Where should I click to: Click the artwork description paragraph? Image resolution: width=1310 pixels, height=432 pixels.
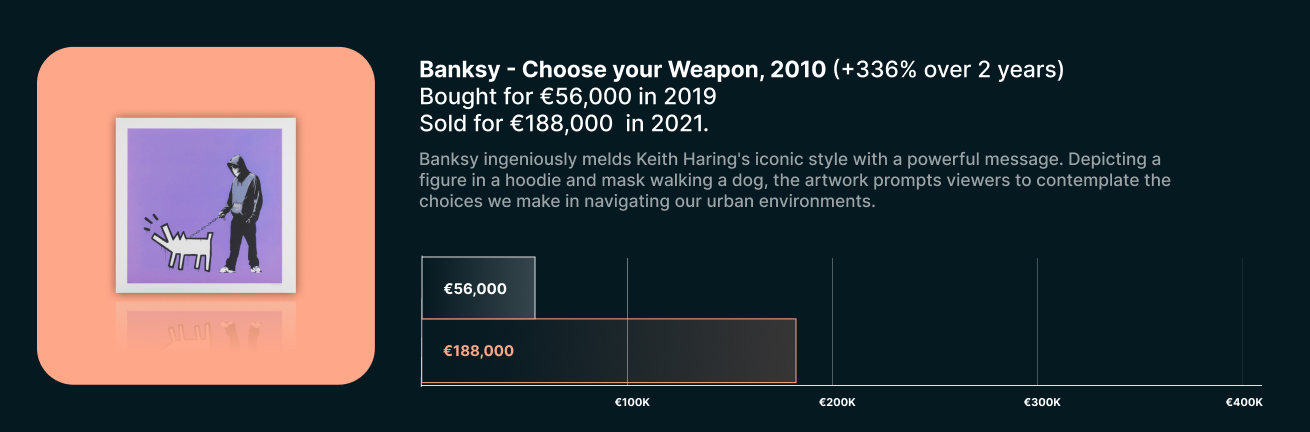pyautogui.click(x=795, y=180)
